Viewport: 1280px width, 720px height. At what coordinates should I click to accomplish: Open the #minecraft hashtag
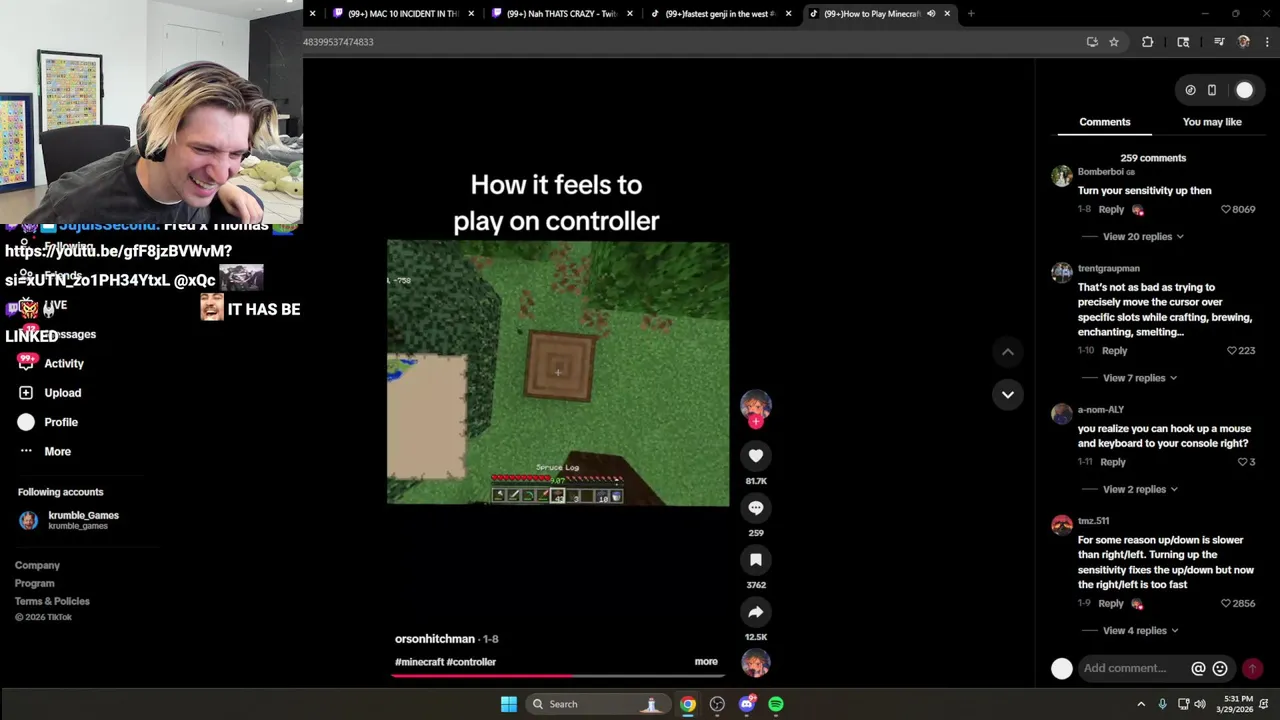tap(419, 662)
